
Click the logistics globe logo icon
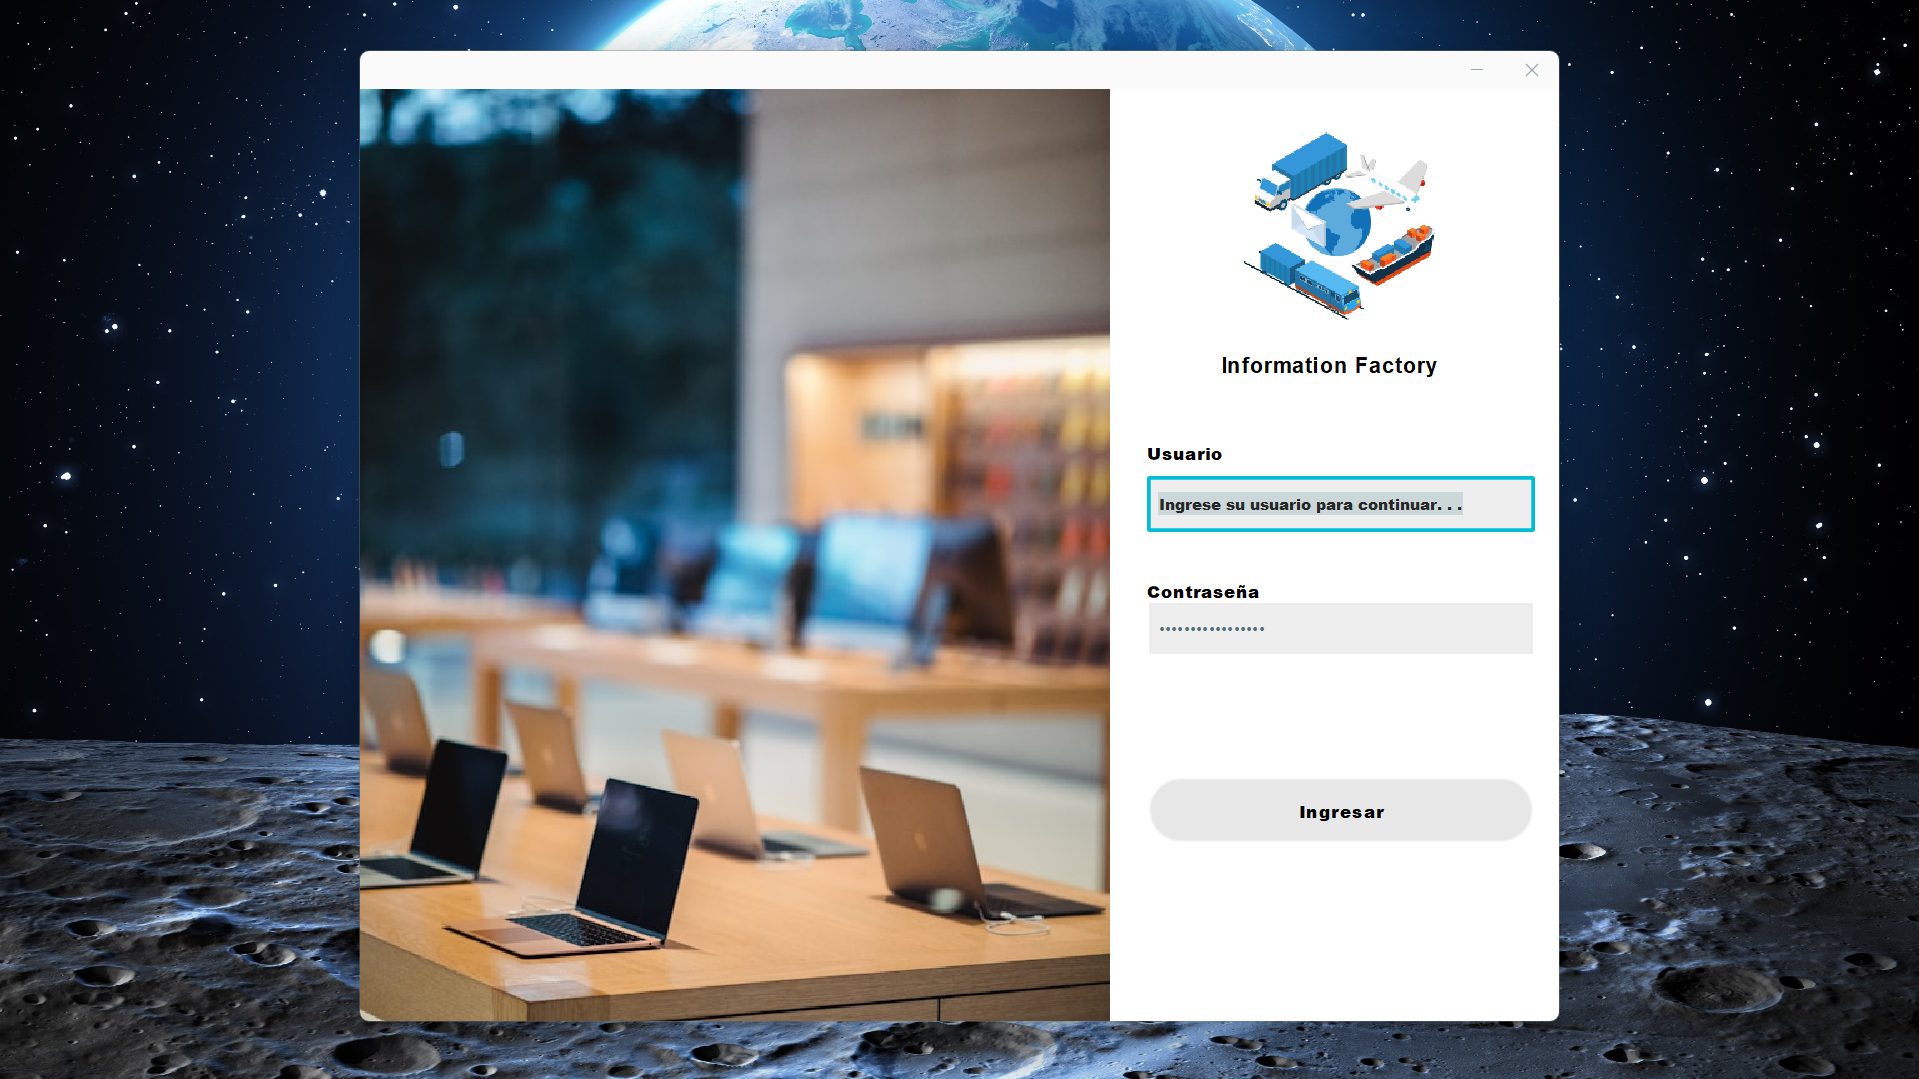pos(1339,226)
